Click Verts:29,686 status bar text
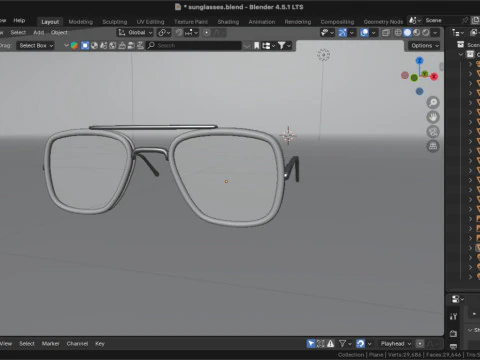The height and width of the screenshot is (360, 480). (404, 355)
